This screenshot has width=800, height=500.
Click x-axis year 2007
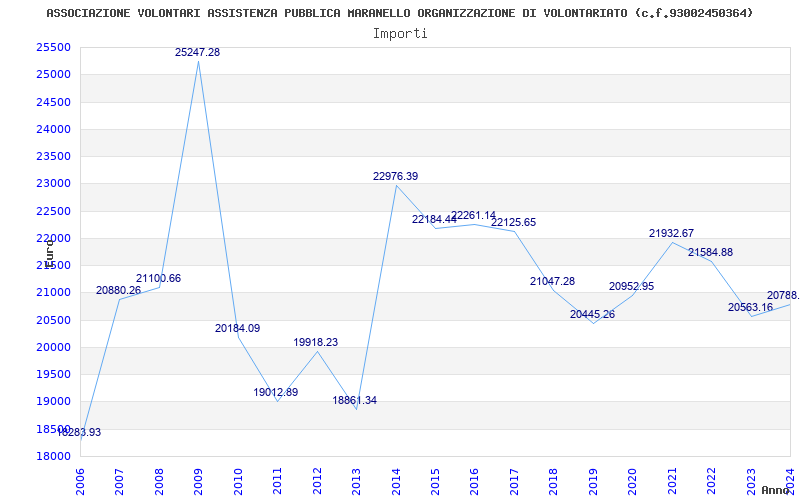119,481
